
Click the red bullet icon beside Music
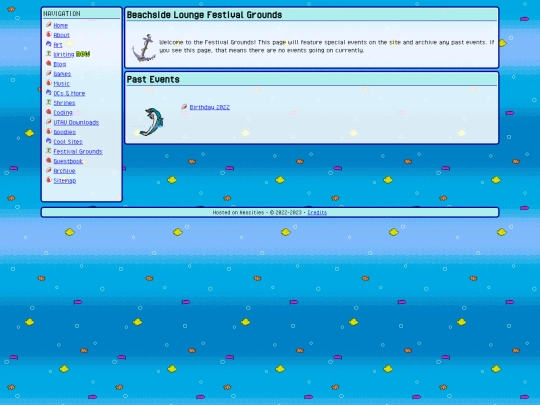[x=49, y=83]
